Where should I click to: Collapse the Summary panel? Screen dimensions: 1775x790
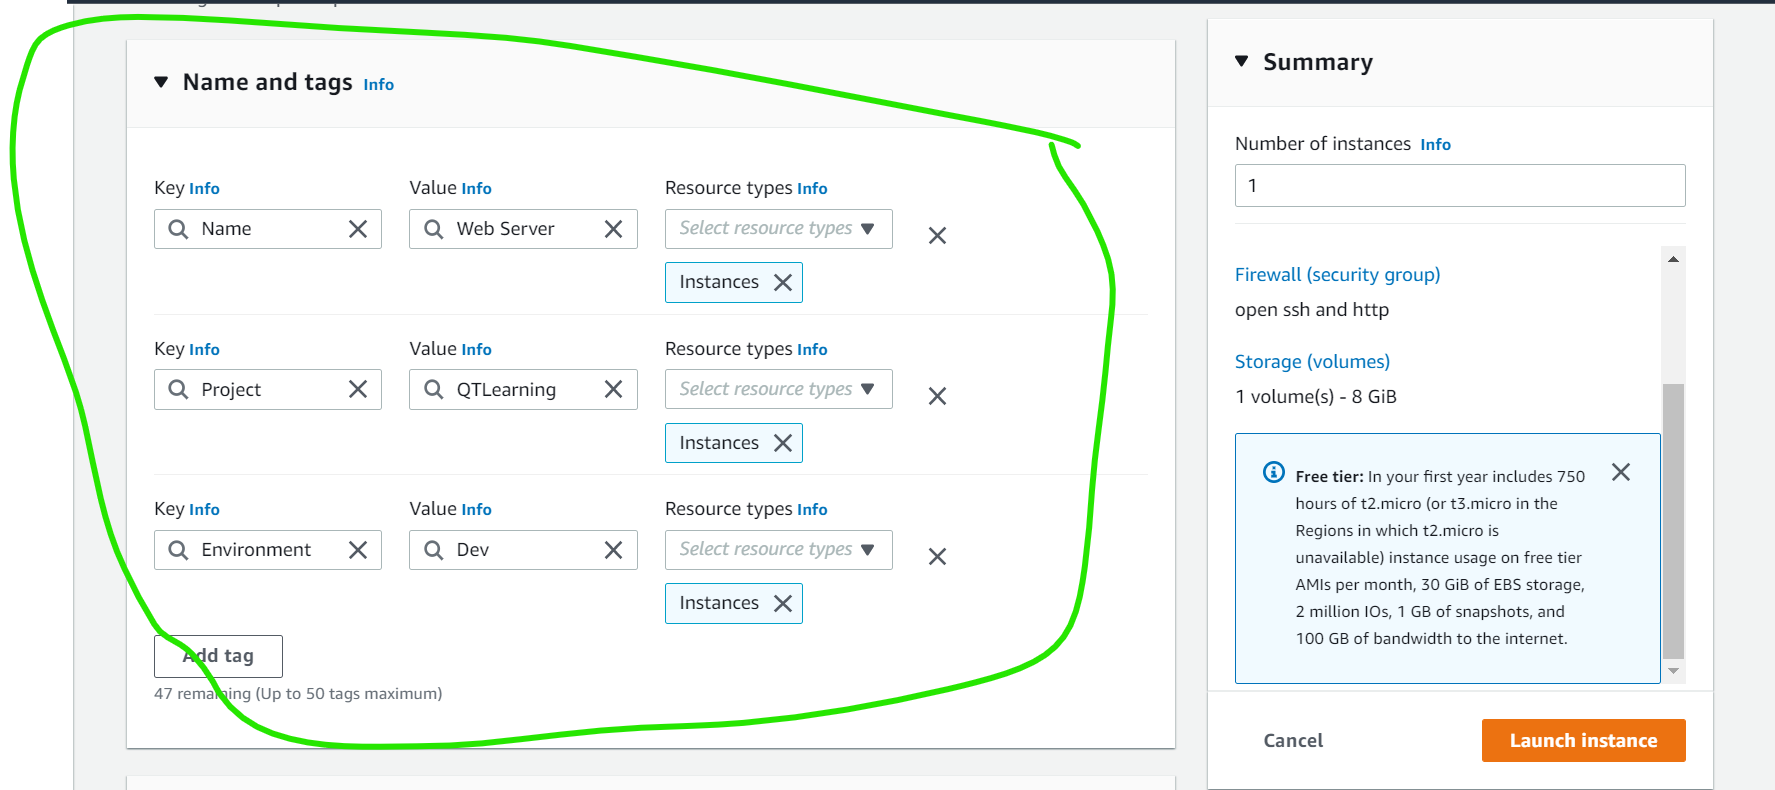1242,62
